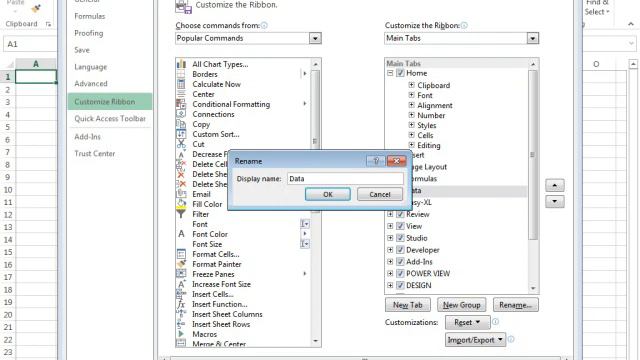The width and height of the screenshot is (640, 360).
Task: Expand the Font group node
Action: click(x=411, y=95)
